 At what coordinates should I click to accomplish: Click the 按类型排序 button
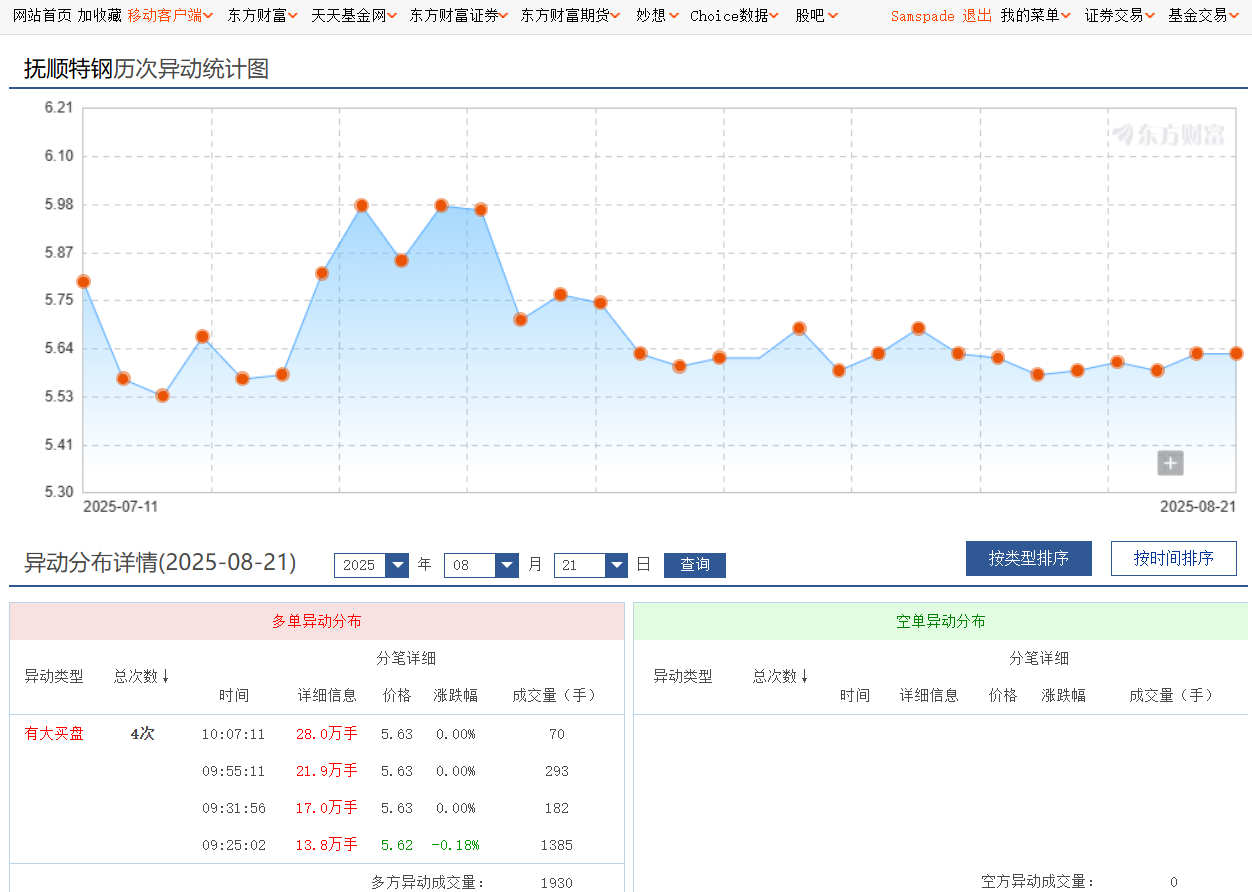click(x=1028, y=558)
